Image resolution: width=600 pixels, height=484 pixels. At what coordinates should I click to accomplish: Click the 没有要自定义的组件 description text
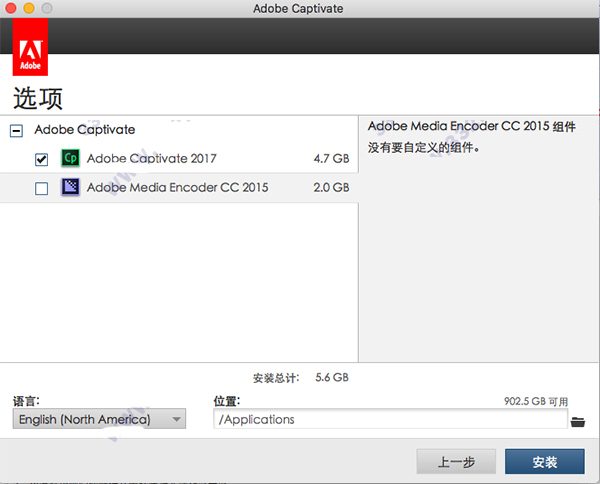(424, 147)
